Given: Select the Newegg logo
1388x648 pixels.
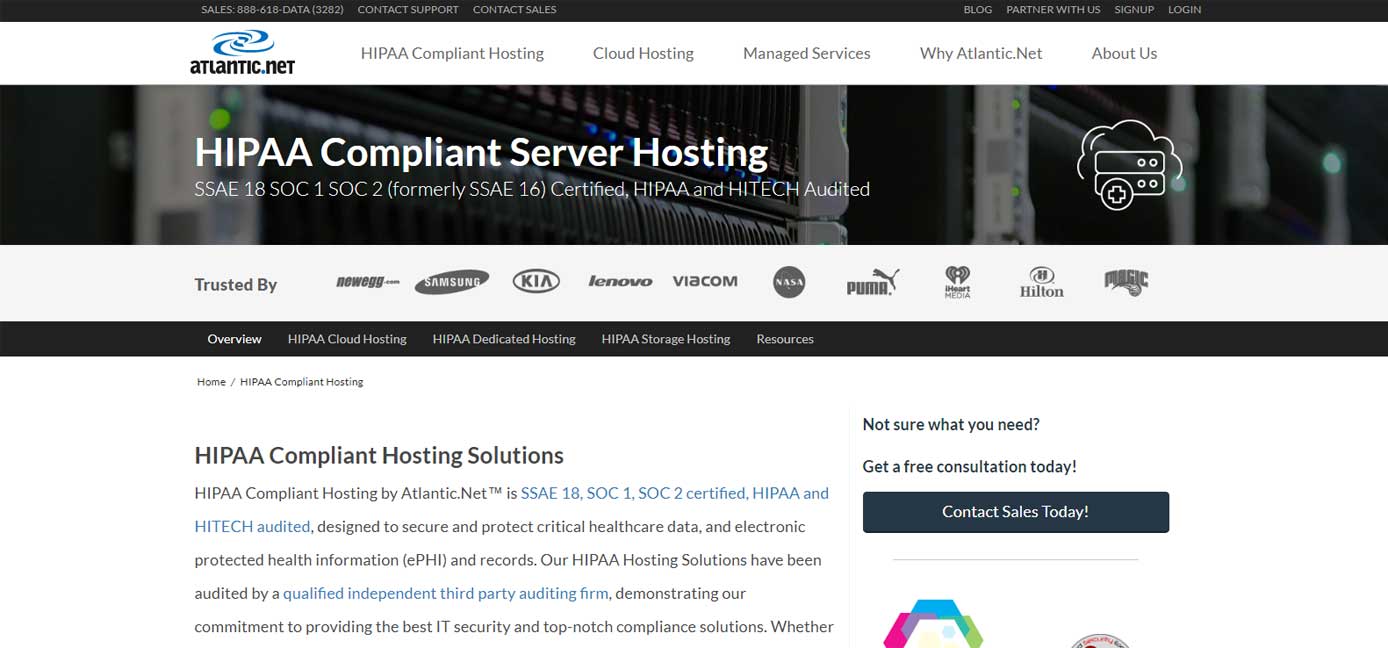Looking at the screenshot, I should (365, 281).
